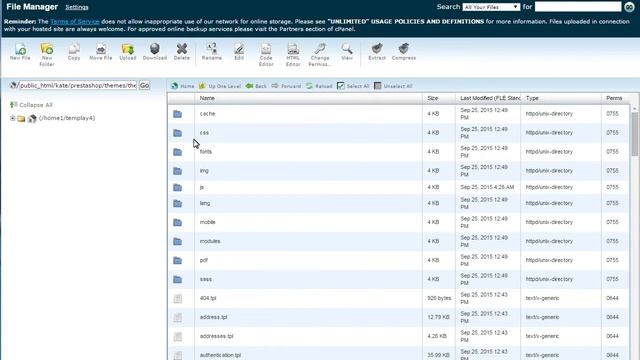Click Collapse All in folder tree
The height and width of the screenshot is (360, 640).
pyautogui.click(x=31, y=105)
